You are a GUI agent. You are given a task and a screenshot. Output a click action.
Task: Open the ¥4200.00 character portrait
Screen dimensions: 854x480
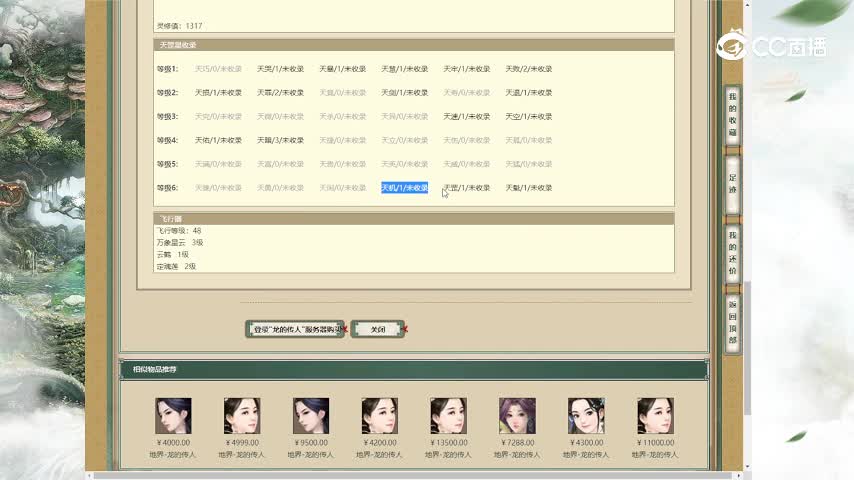coord(379,415)
